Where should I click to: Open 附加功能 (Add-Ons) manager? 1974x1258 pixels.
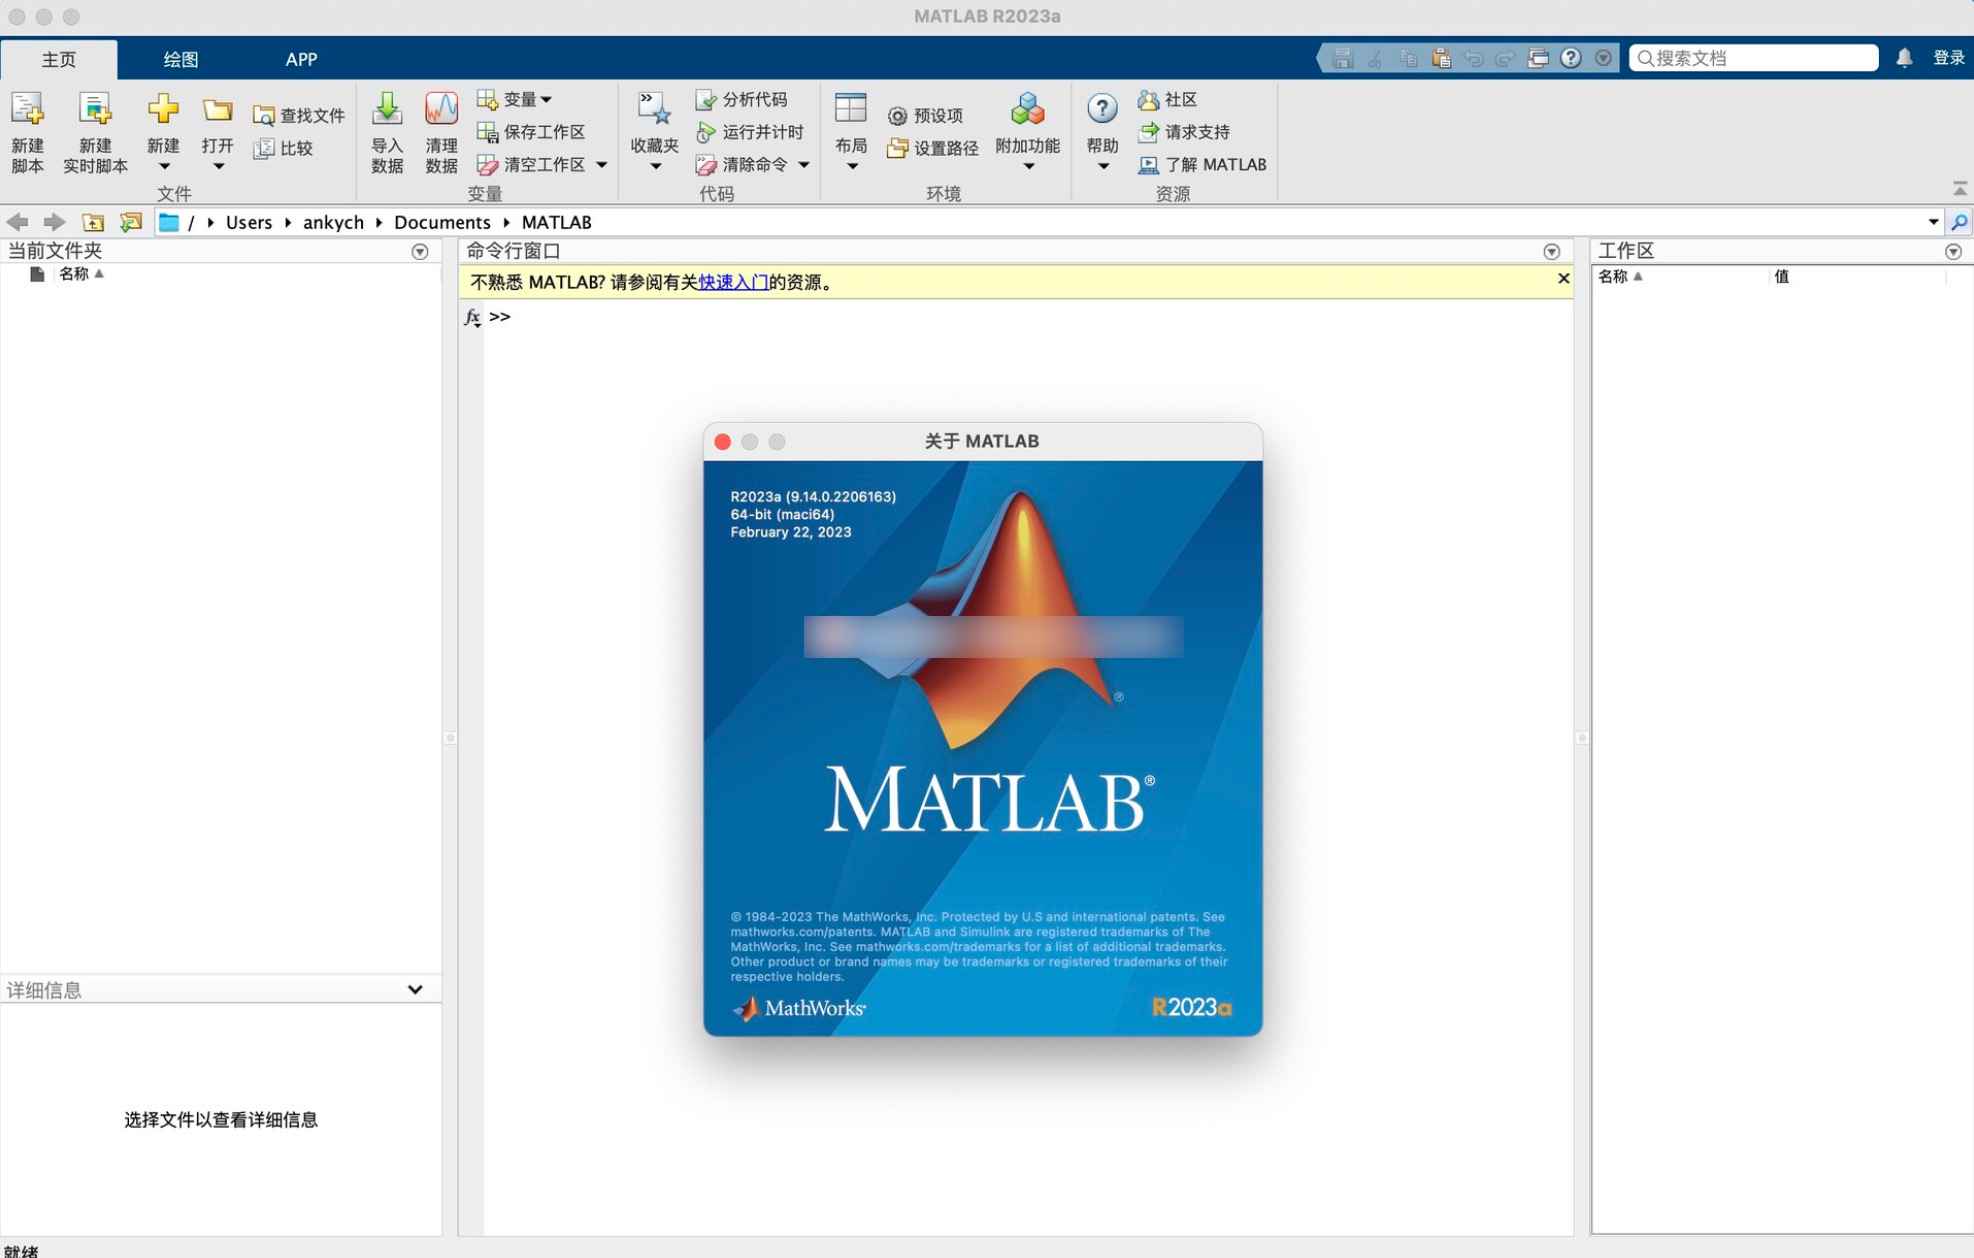tap(1027, 131)
